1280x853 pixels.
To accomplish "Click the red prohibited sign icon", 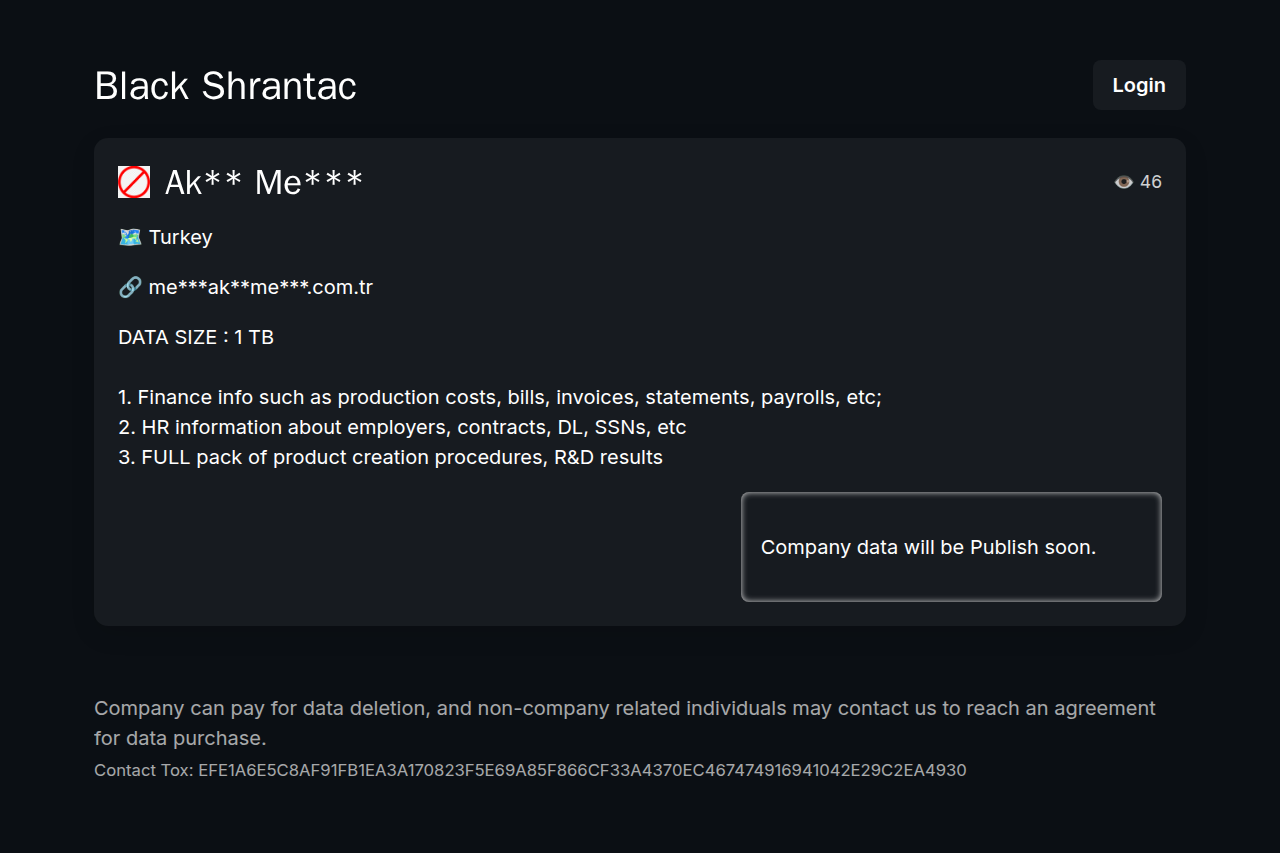I will click(134, 182).
